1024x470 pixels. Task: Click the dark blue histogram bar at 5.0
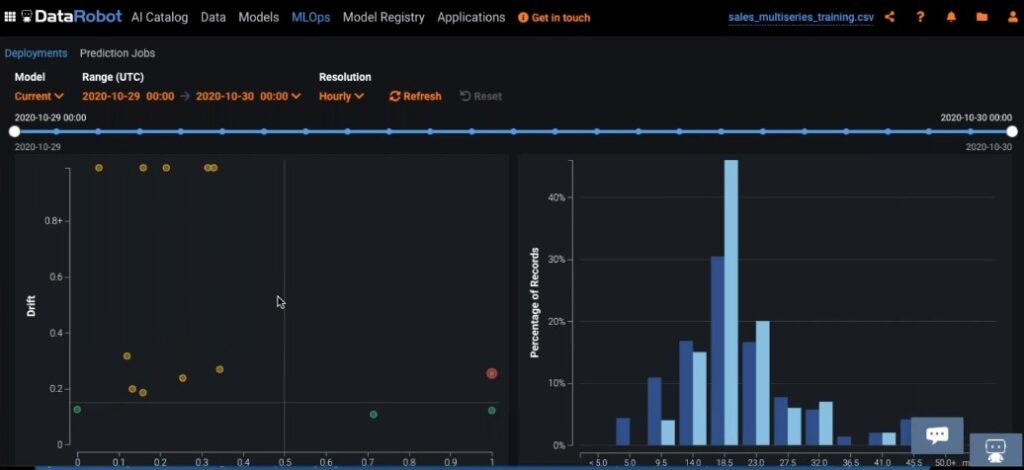point(623,431)
